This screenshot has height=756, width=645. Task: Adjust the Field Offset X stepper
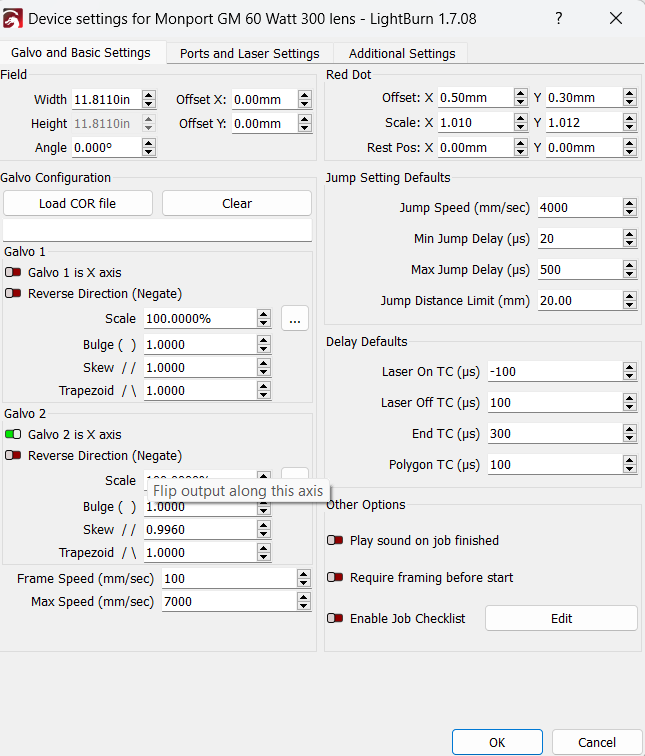click(x=304, y=99)
